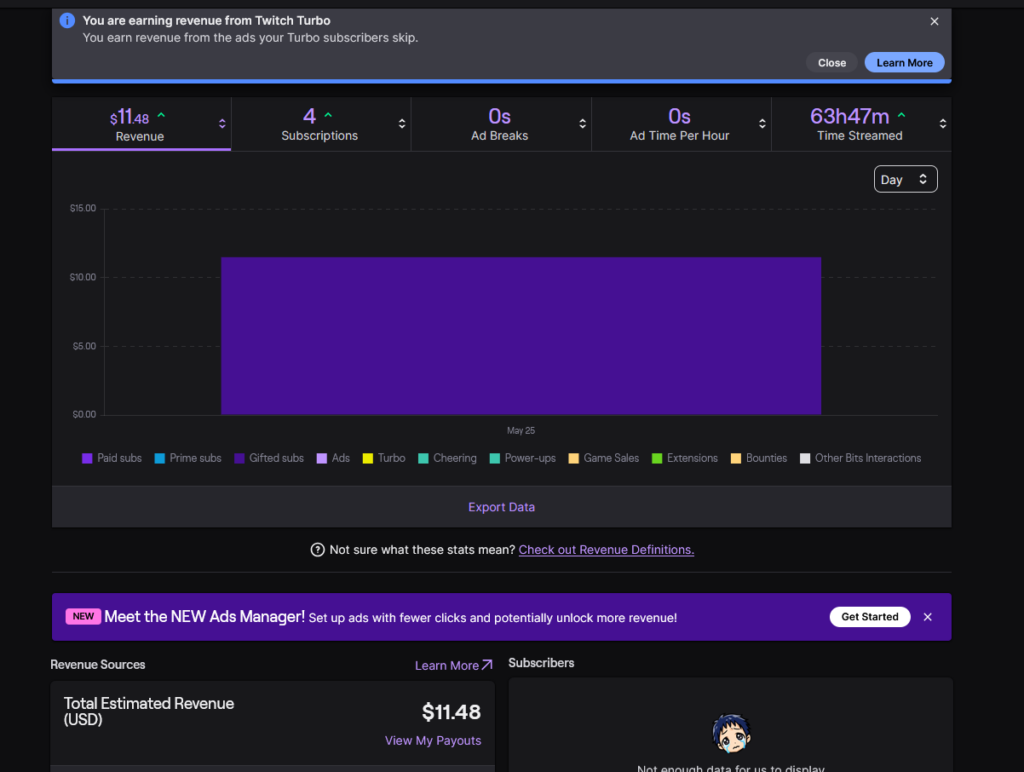The height and width of the screenshot is (772, 1024).
Task: Click the Close button in Turbo banner
Action: click(x=831, y=63)
